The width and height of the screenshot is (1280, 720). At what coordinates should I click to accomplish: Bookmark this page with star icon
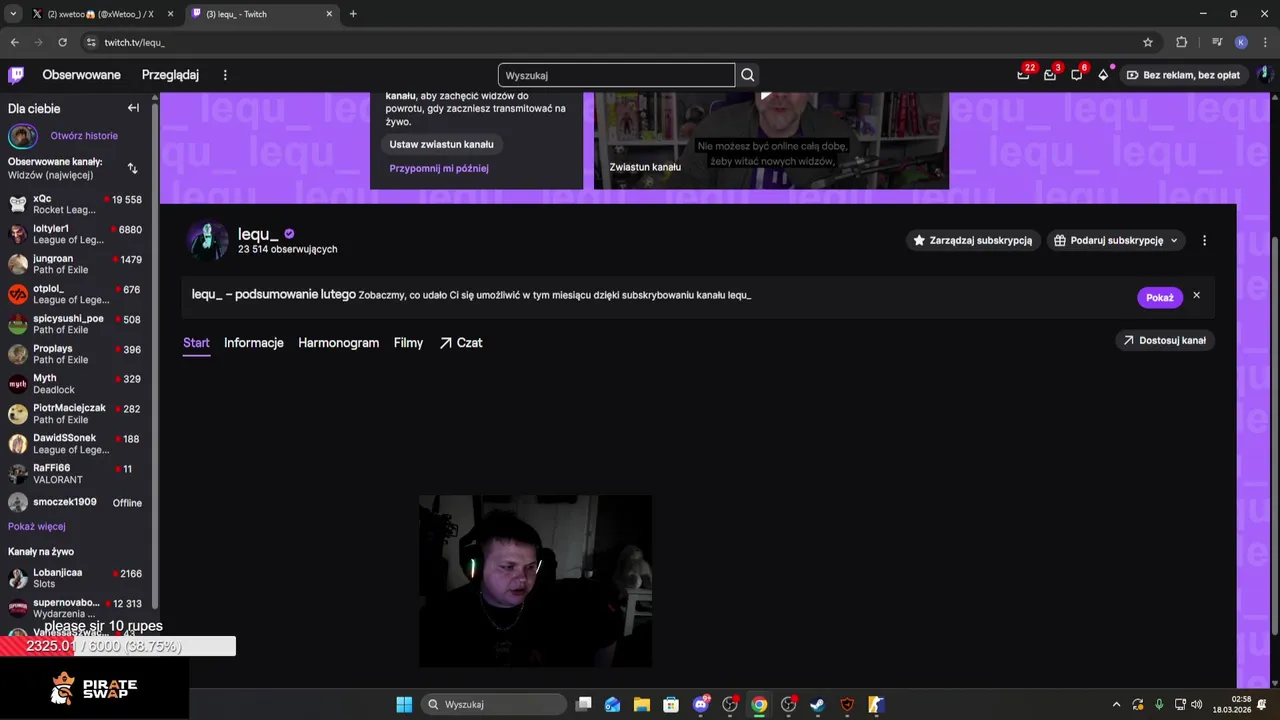click(1148, 42)
